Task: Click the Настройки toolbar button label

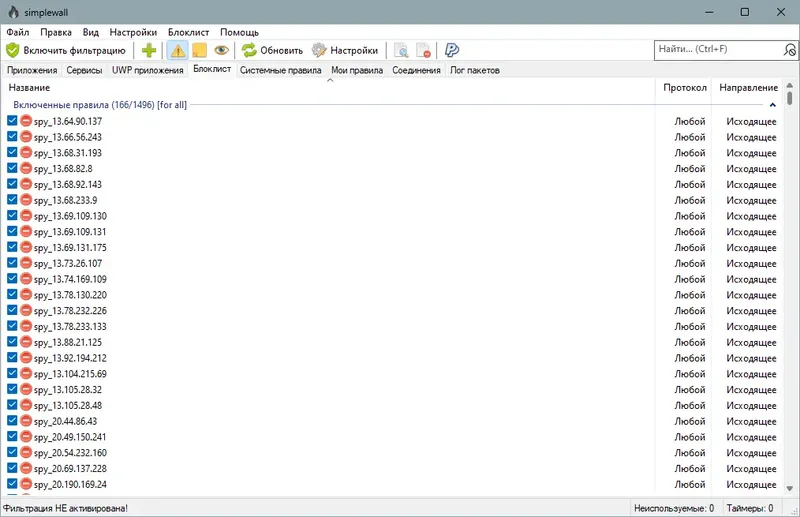Action: click(354, 51)
